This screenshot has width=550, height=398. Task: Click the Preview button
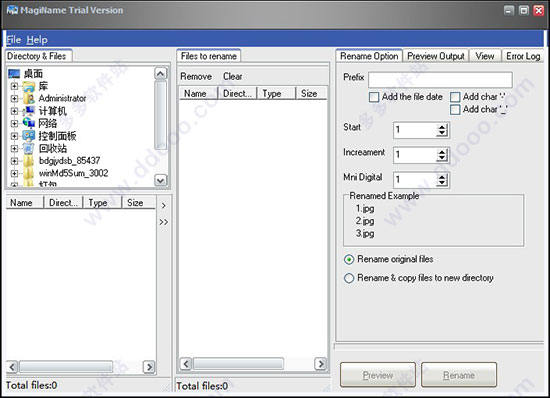tap(378, 375)
